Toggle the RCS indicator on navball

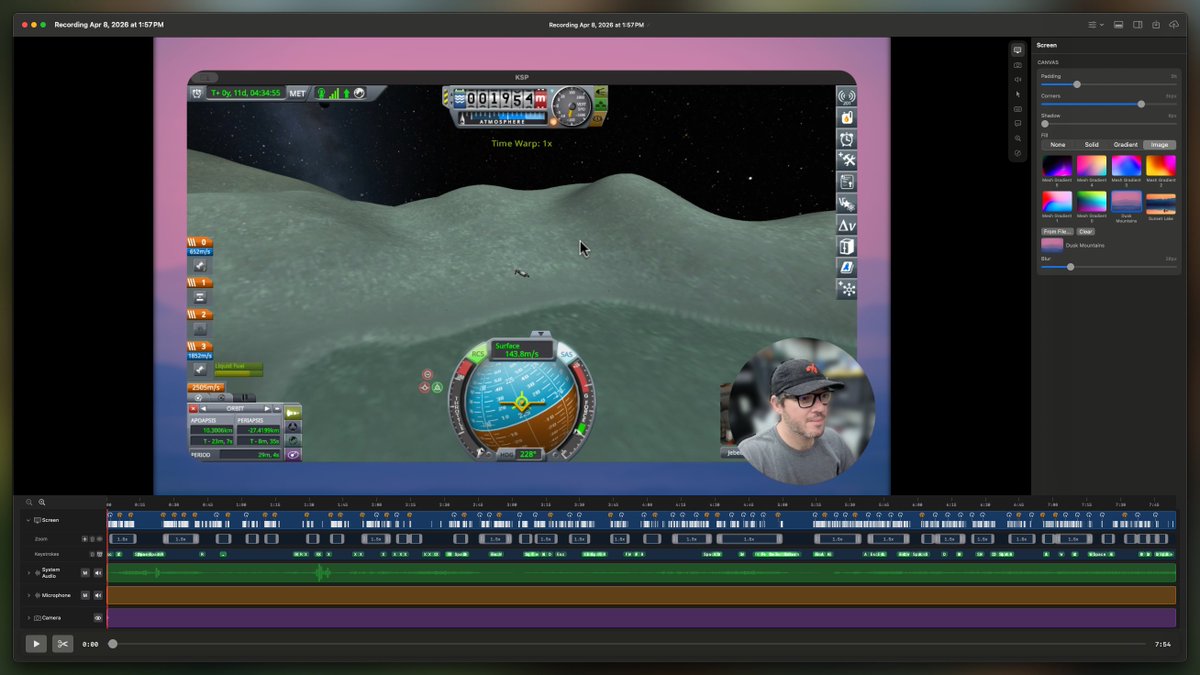click(478, 354)
